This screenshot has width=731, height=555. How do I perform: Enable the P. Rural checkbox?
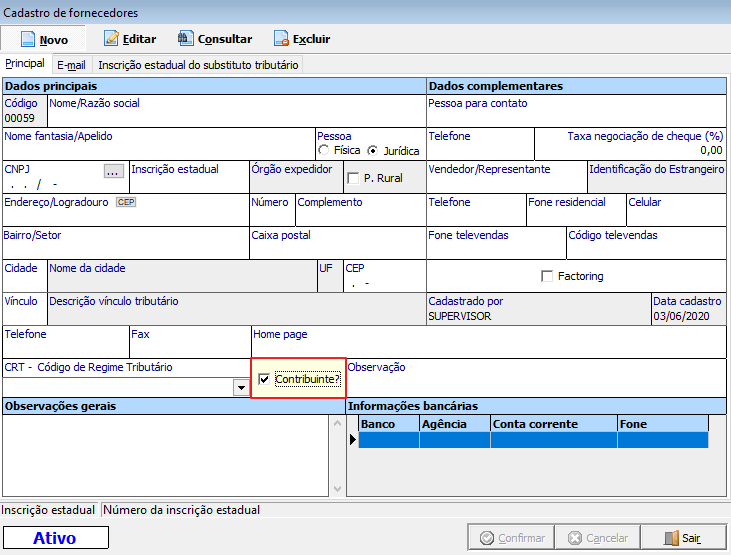353,179
